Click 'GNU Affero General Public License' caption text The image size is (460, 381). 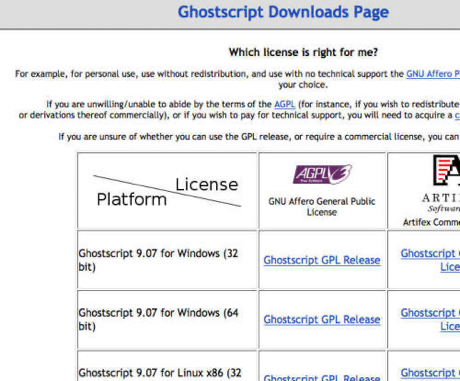point(322,207)
